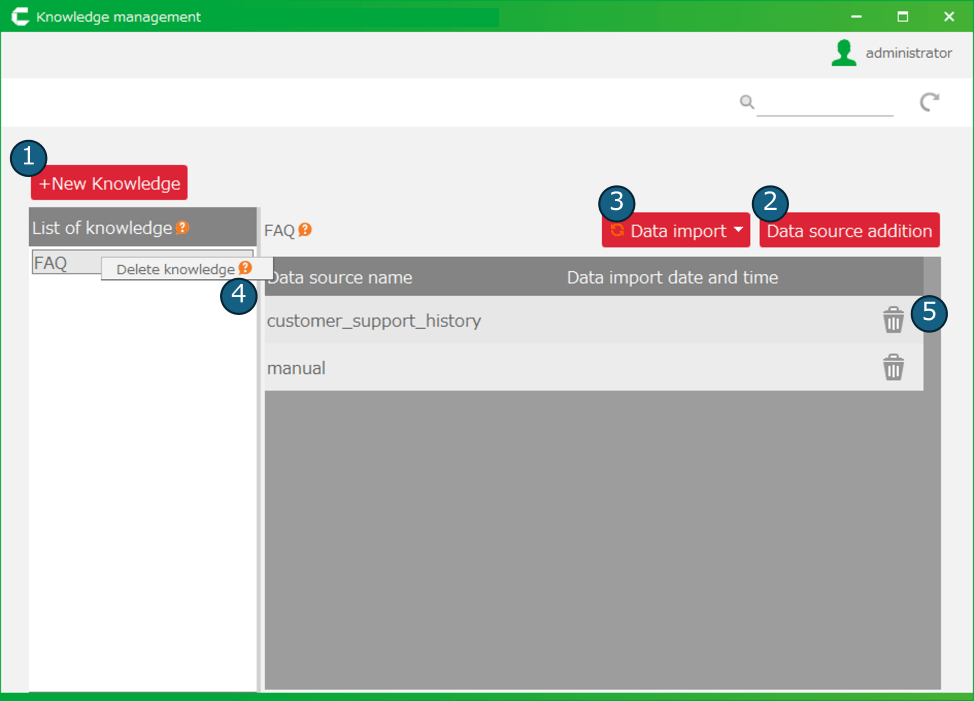Image resolution: width=974 pixels, height=701 pixels.
Task: Click the sync icon on Data import
Action: (x=617, y=230)
